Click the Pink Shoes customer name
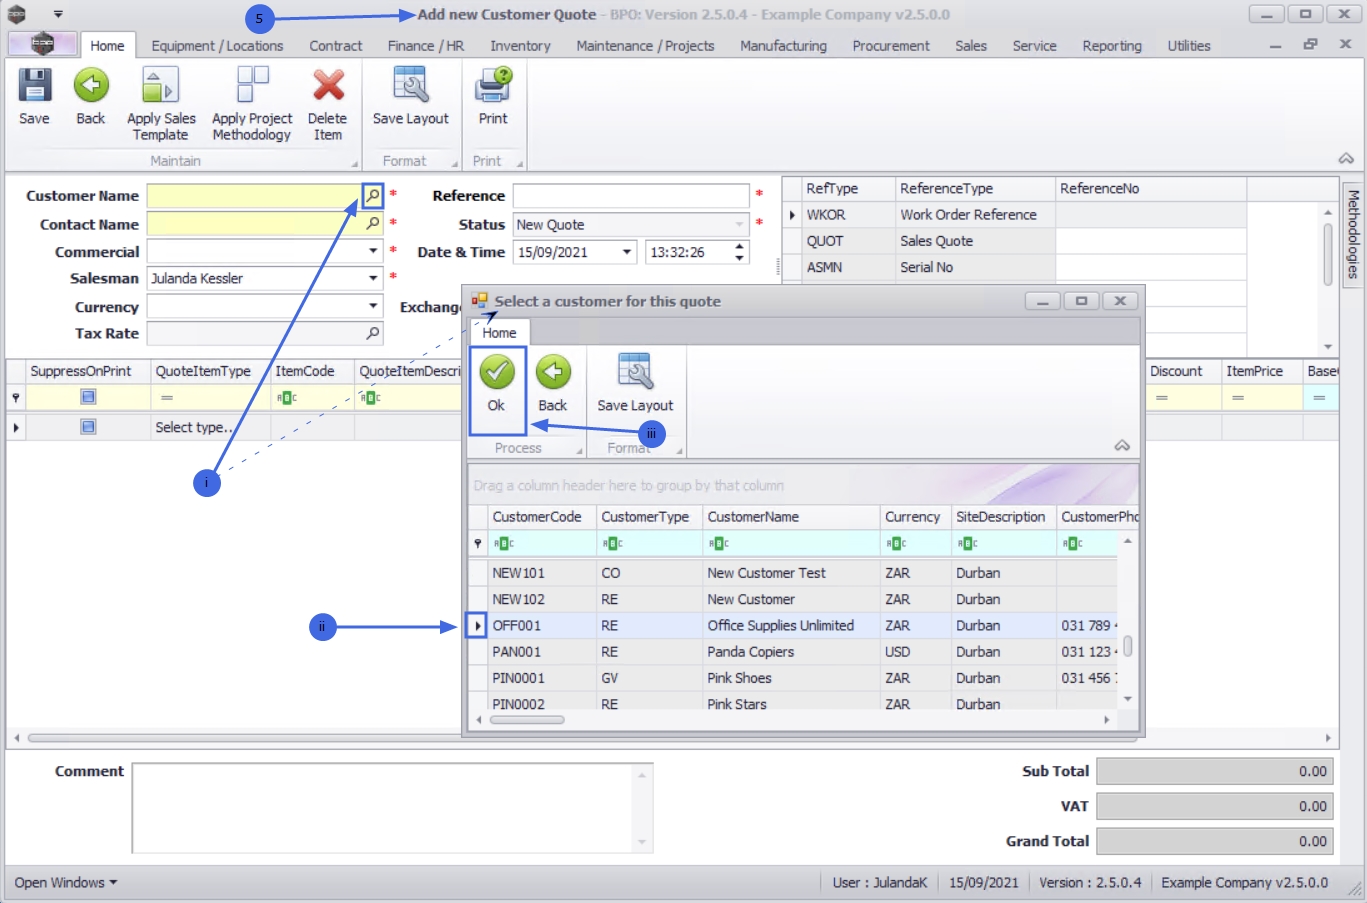The image size is (1367, 903). [739, 677]
